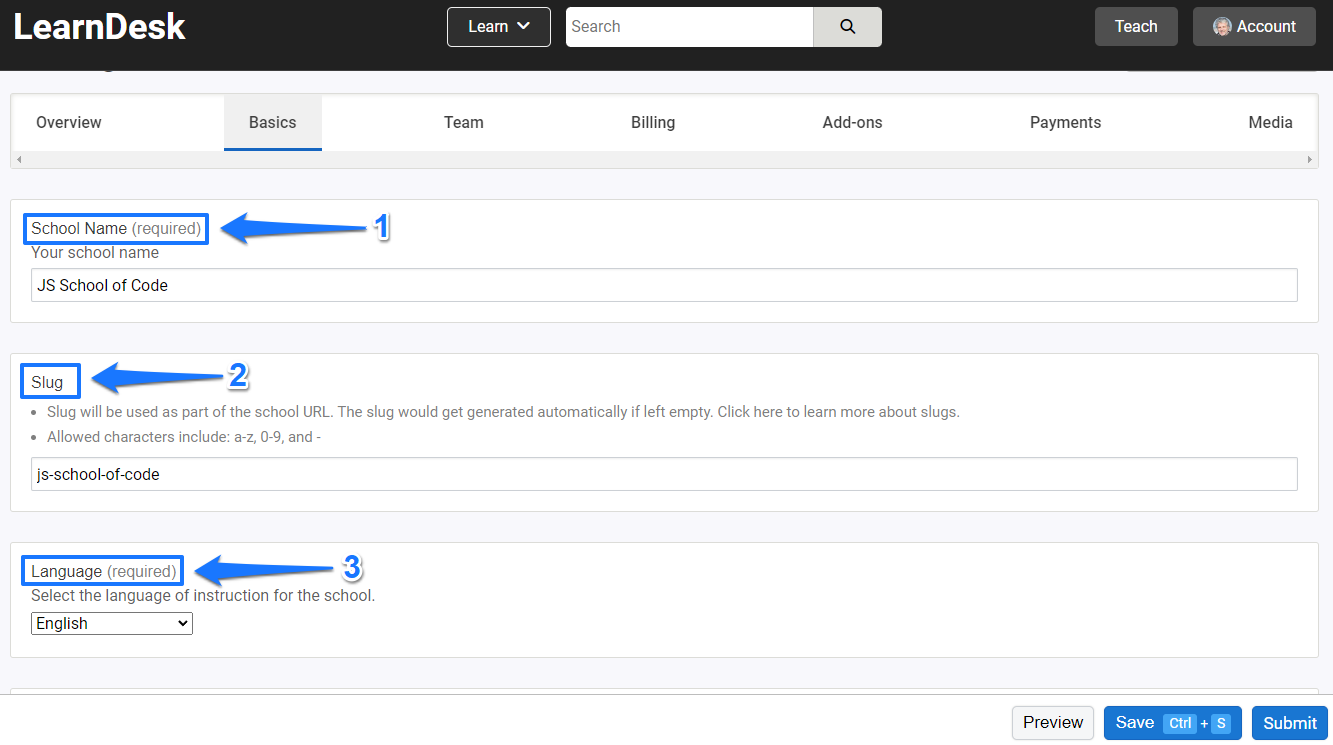Click the magnifying glass search icon

[x=848, y=27]
